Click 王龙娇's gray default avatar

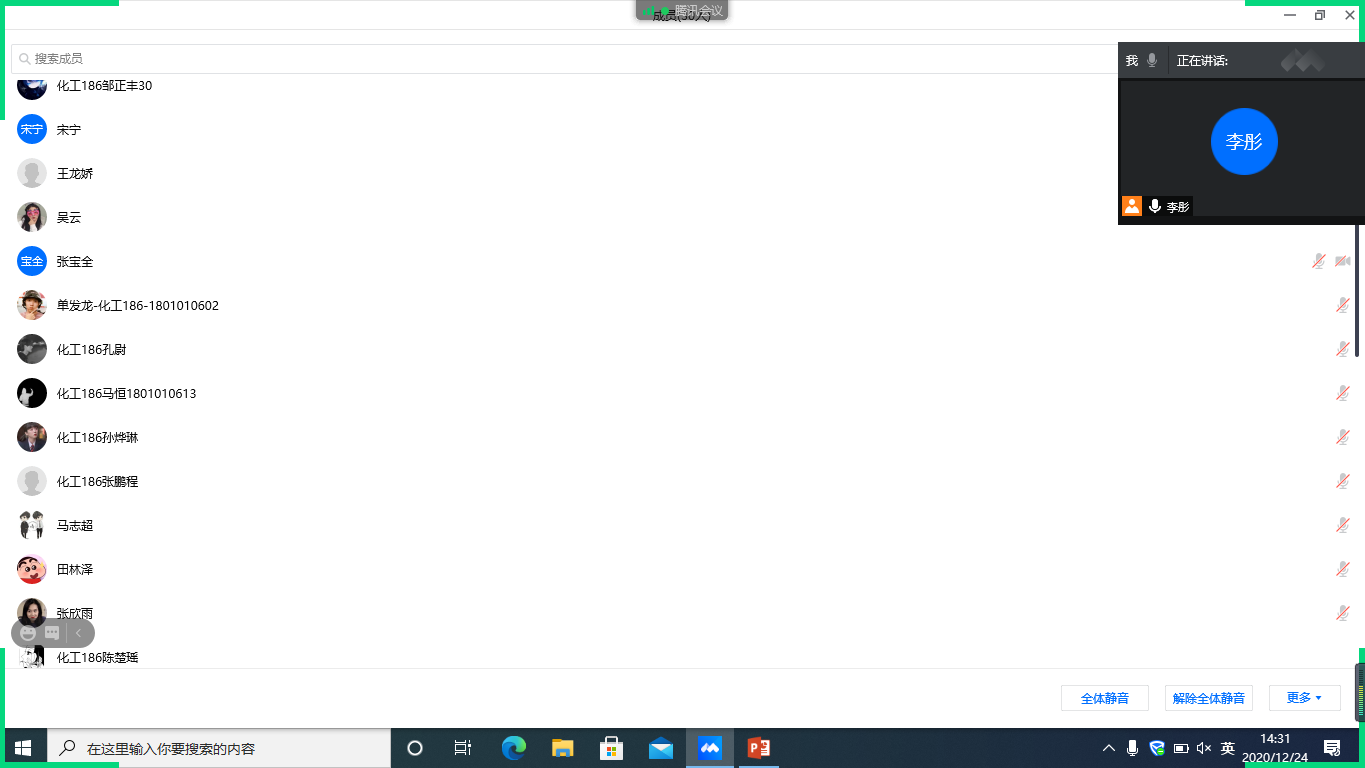click(x=32, y=173)
